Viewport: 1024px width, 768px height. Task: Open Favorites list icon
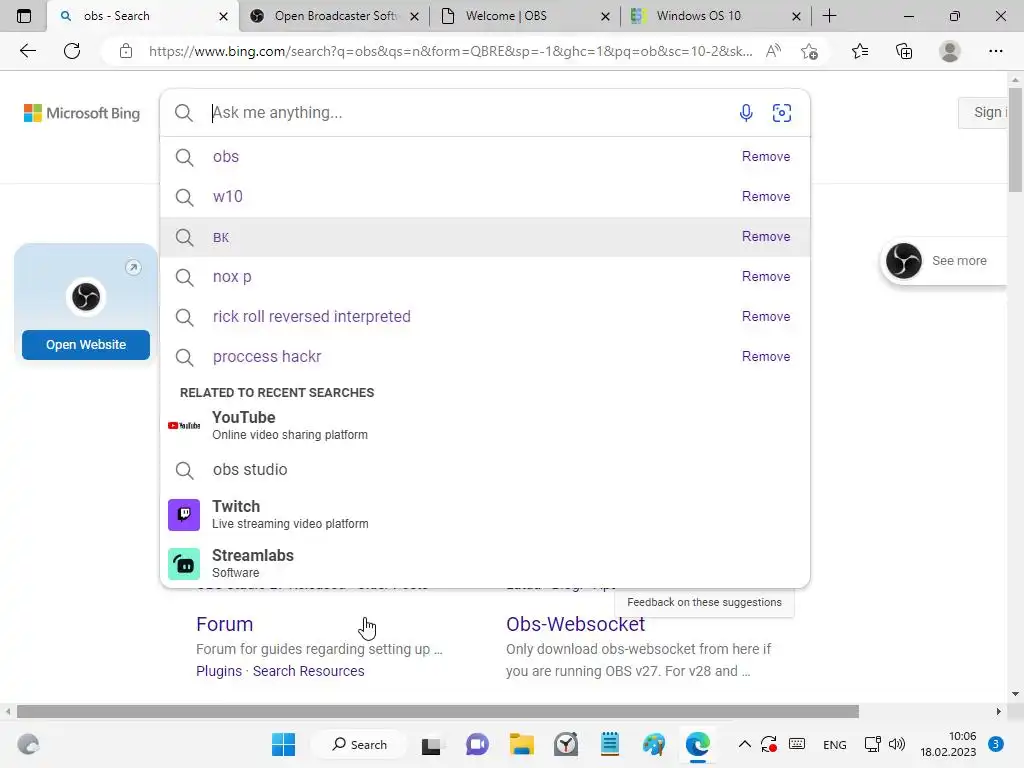coord(860,51)
